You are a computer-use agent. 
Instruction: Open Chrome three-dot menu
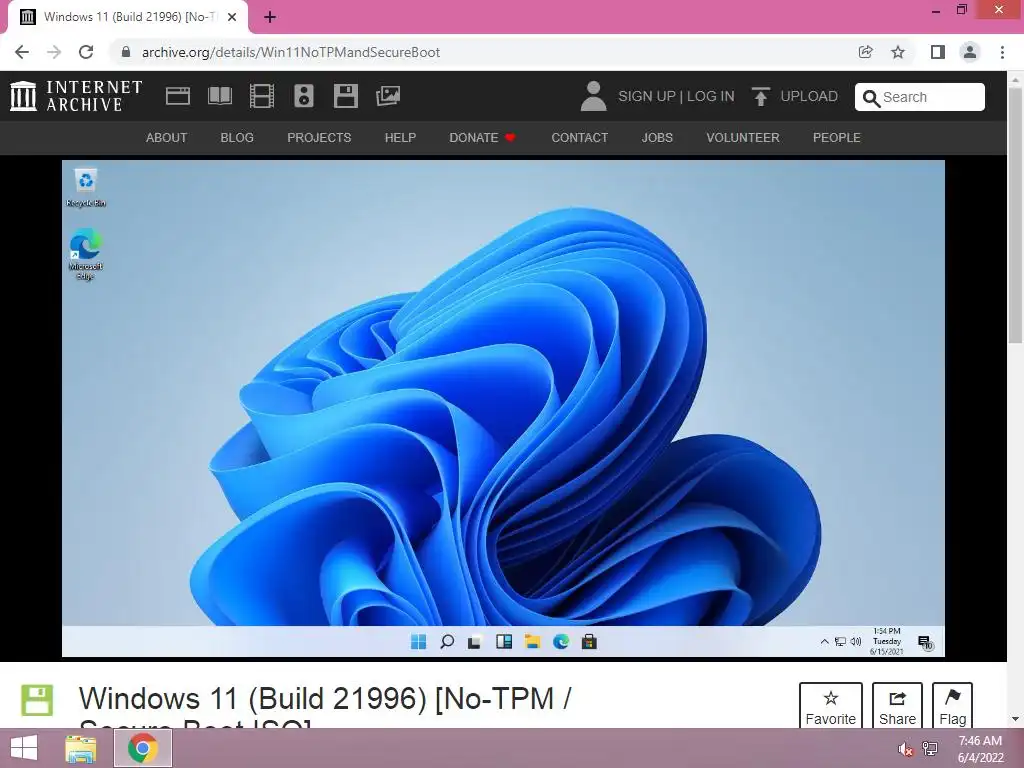point(1002,52)
